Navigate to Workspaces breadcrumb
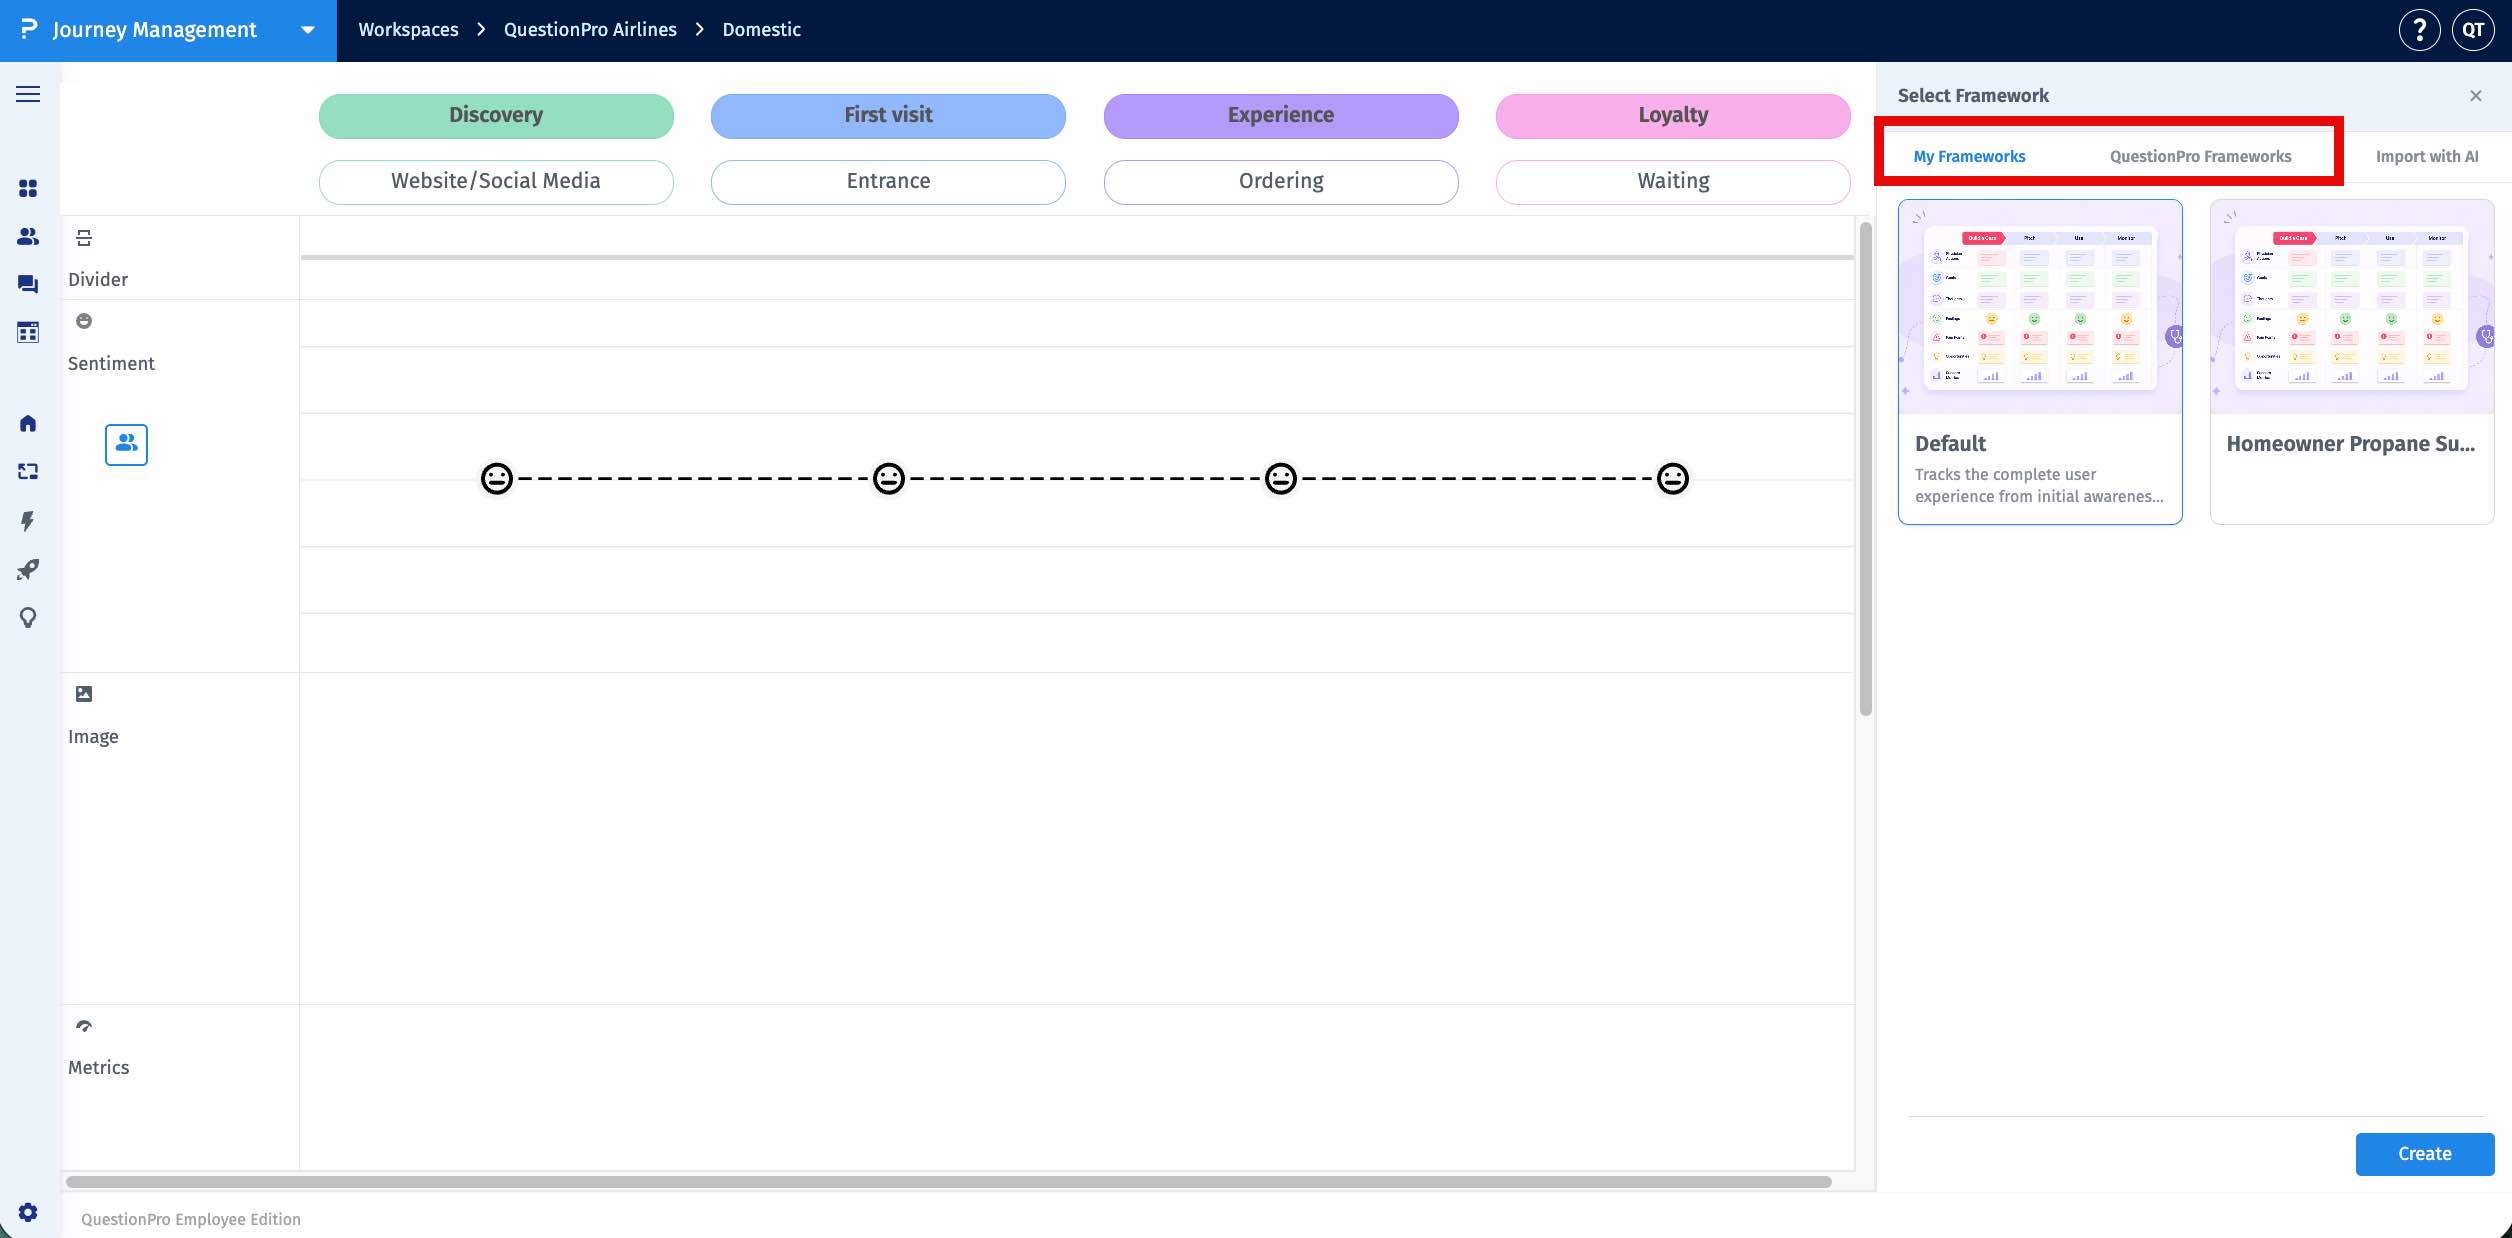The image size is (2512, 1238). coord(408,30)
